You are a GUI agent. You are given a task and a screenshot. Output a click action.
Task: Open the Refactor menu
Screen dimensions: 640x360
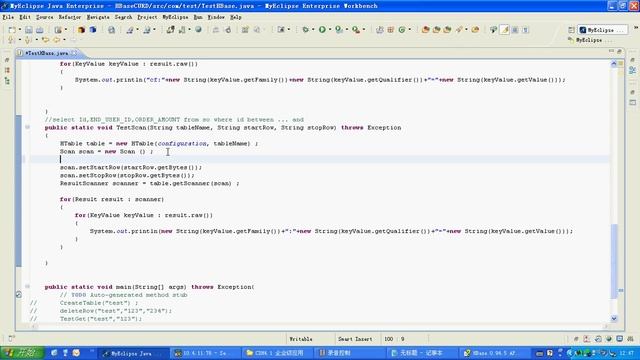(x=70, y=17)
